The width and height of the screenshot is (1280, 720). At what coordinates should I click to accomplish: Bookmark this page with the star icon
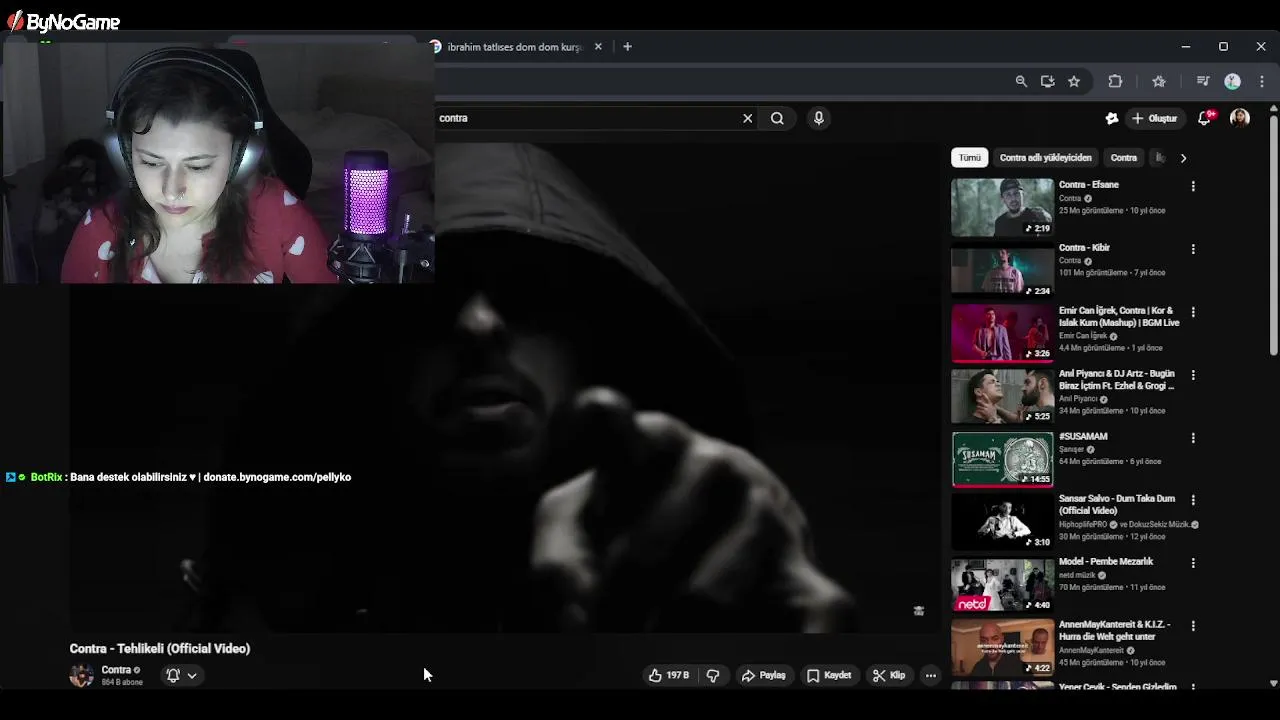click(x=1074, y=81)
